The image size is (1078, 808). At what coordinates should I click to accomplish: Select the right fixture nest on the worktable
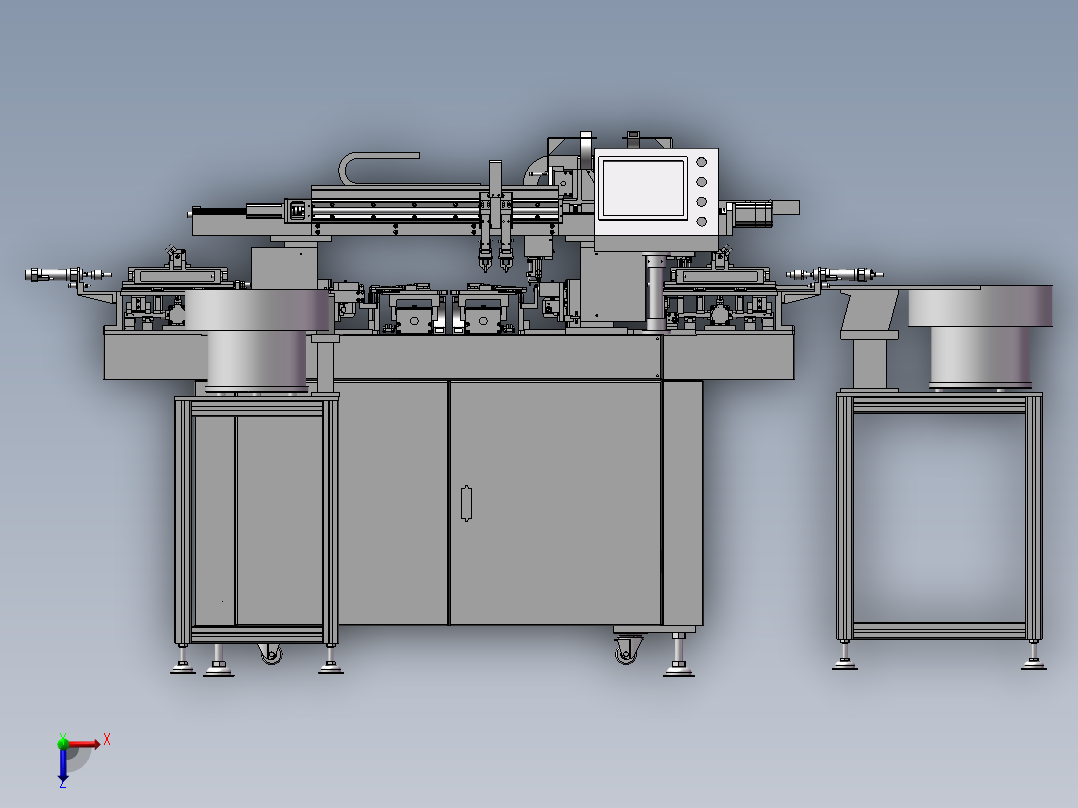click(x=487, y=309)
